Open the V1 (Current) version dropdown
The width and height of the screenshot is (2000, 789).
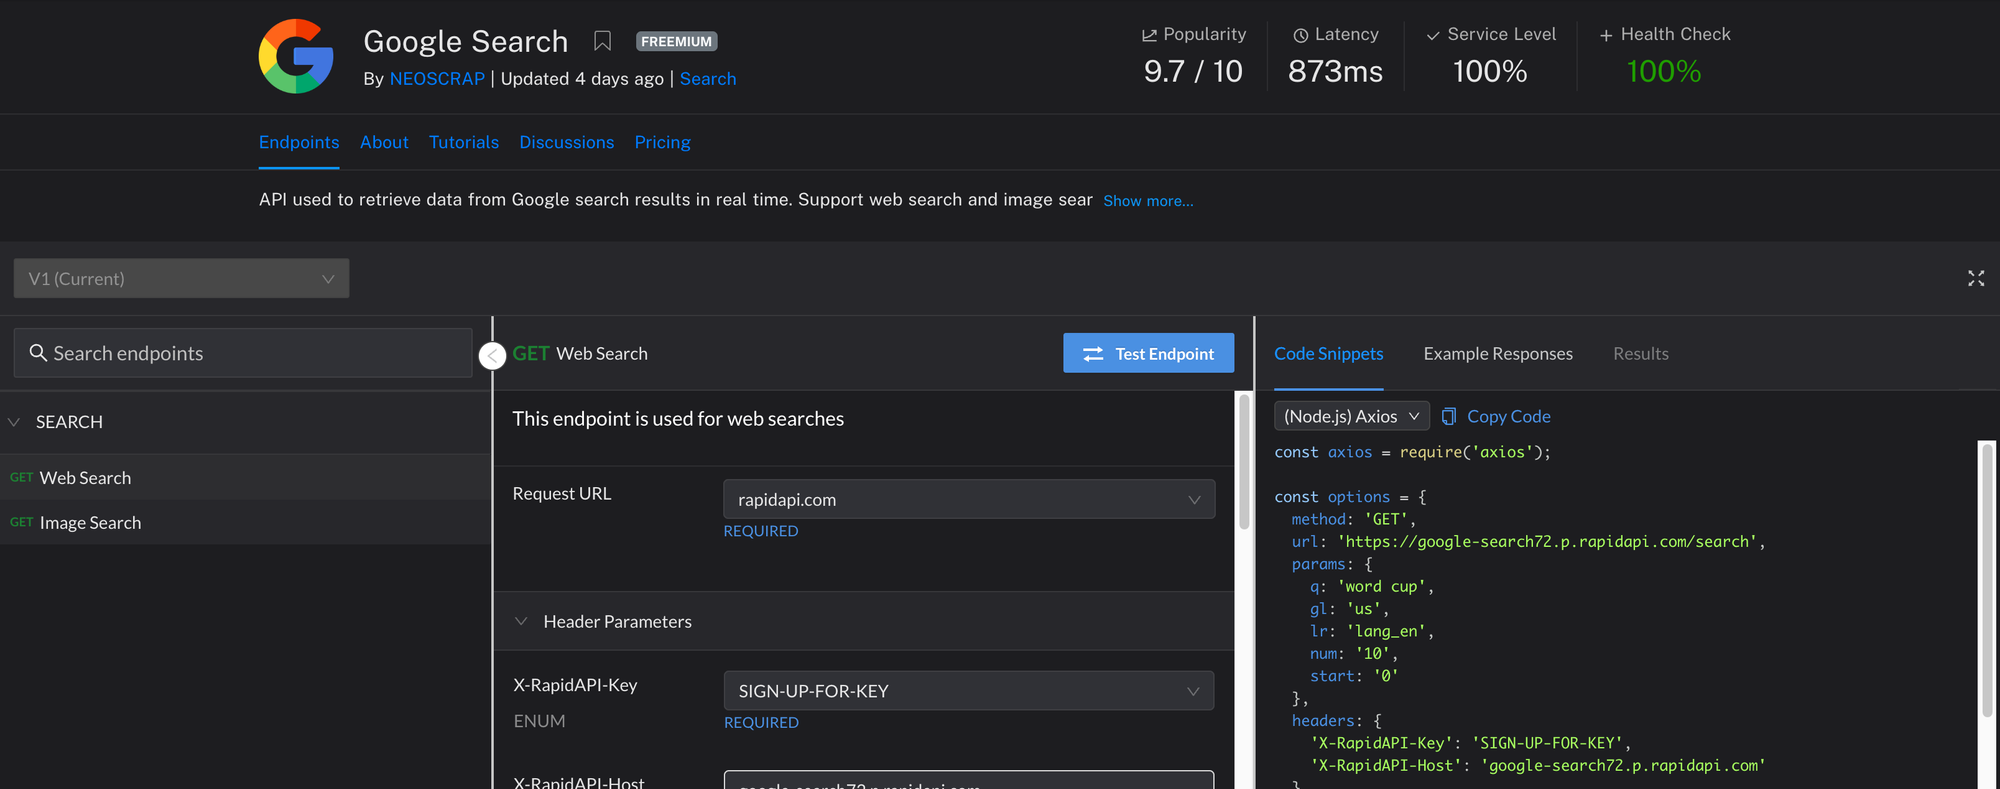click(181, 278)
